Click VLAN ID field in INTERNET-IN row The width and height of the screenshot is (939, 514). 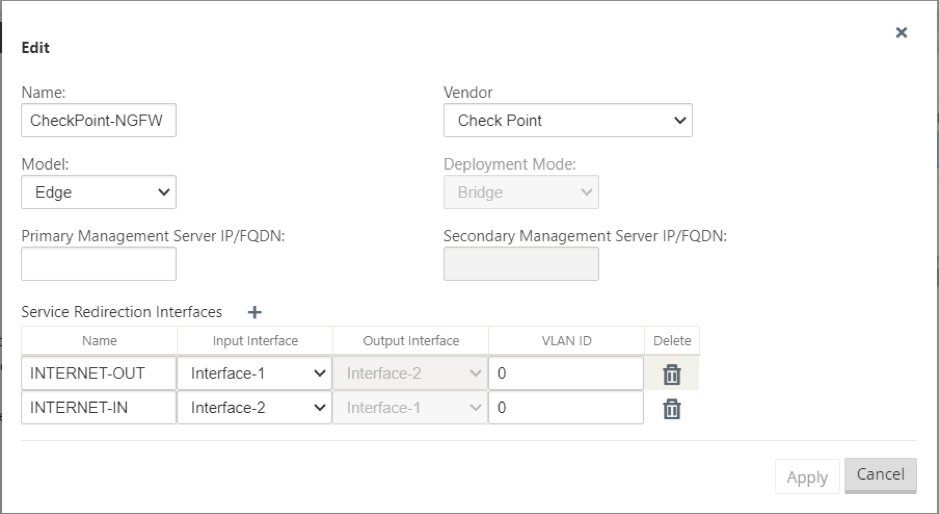coord(566,408)
